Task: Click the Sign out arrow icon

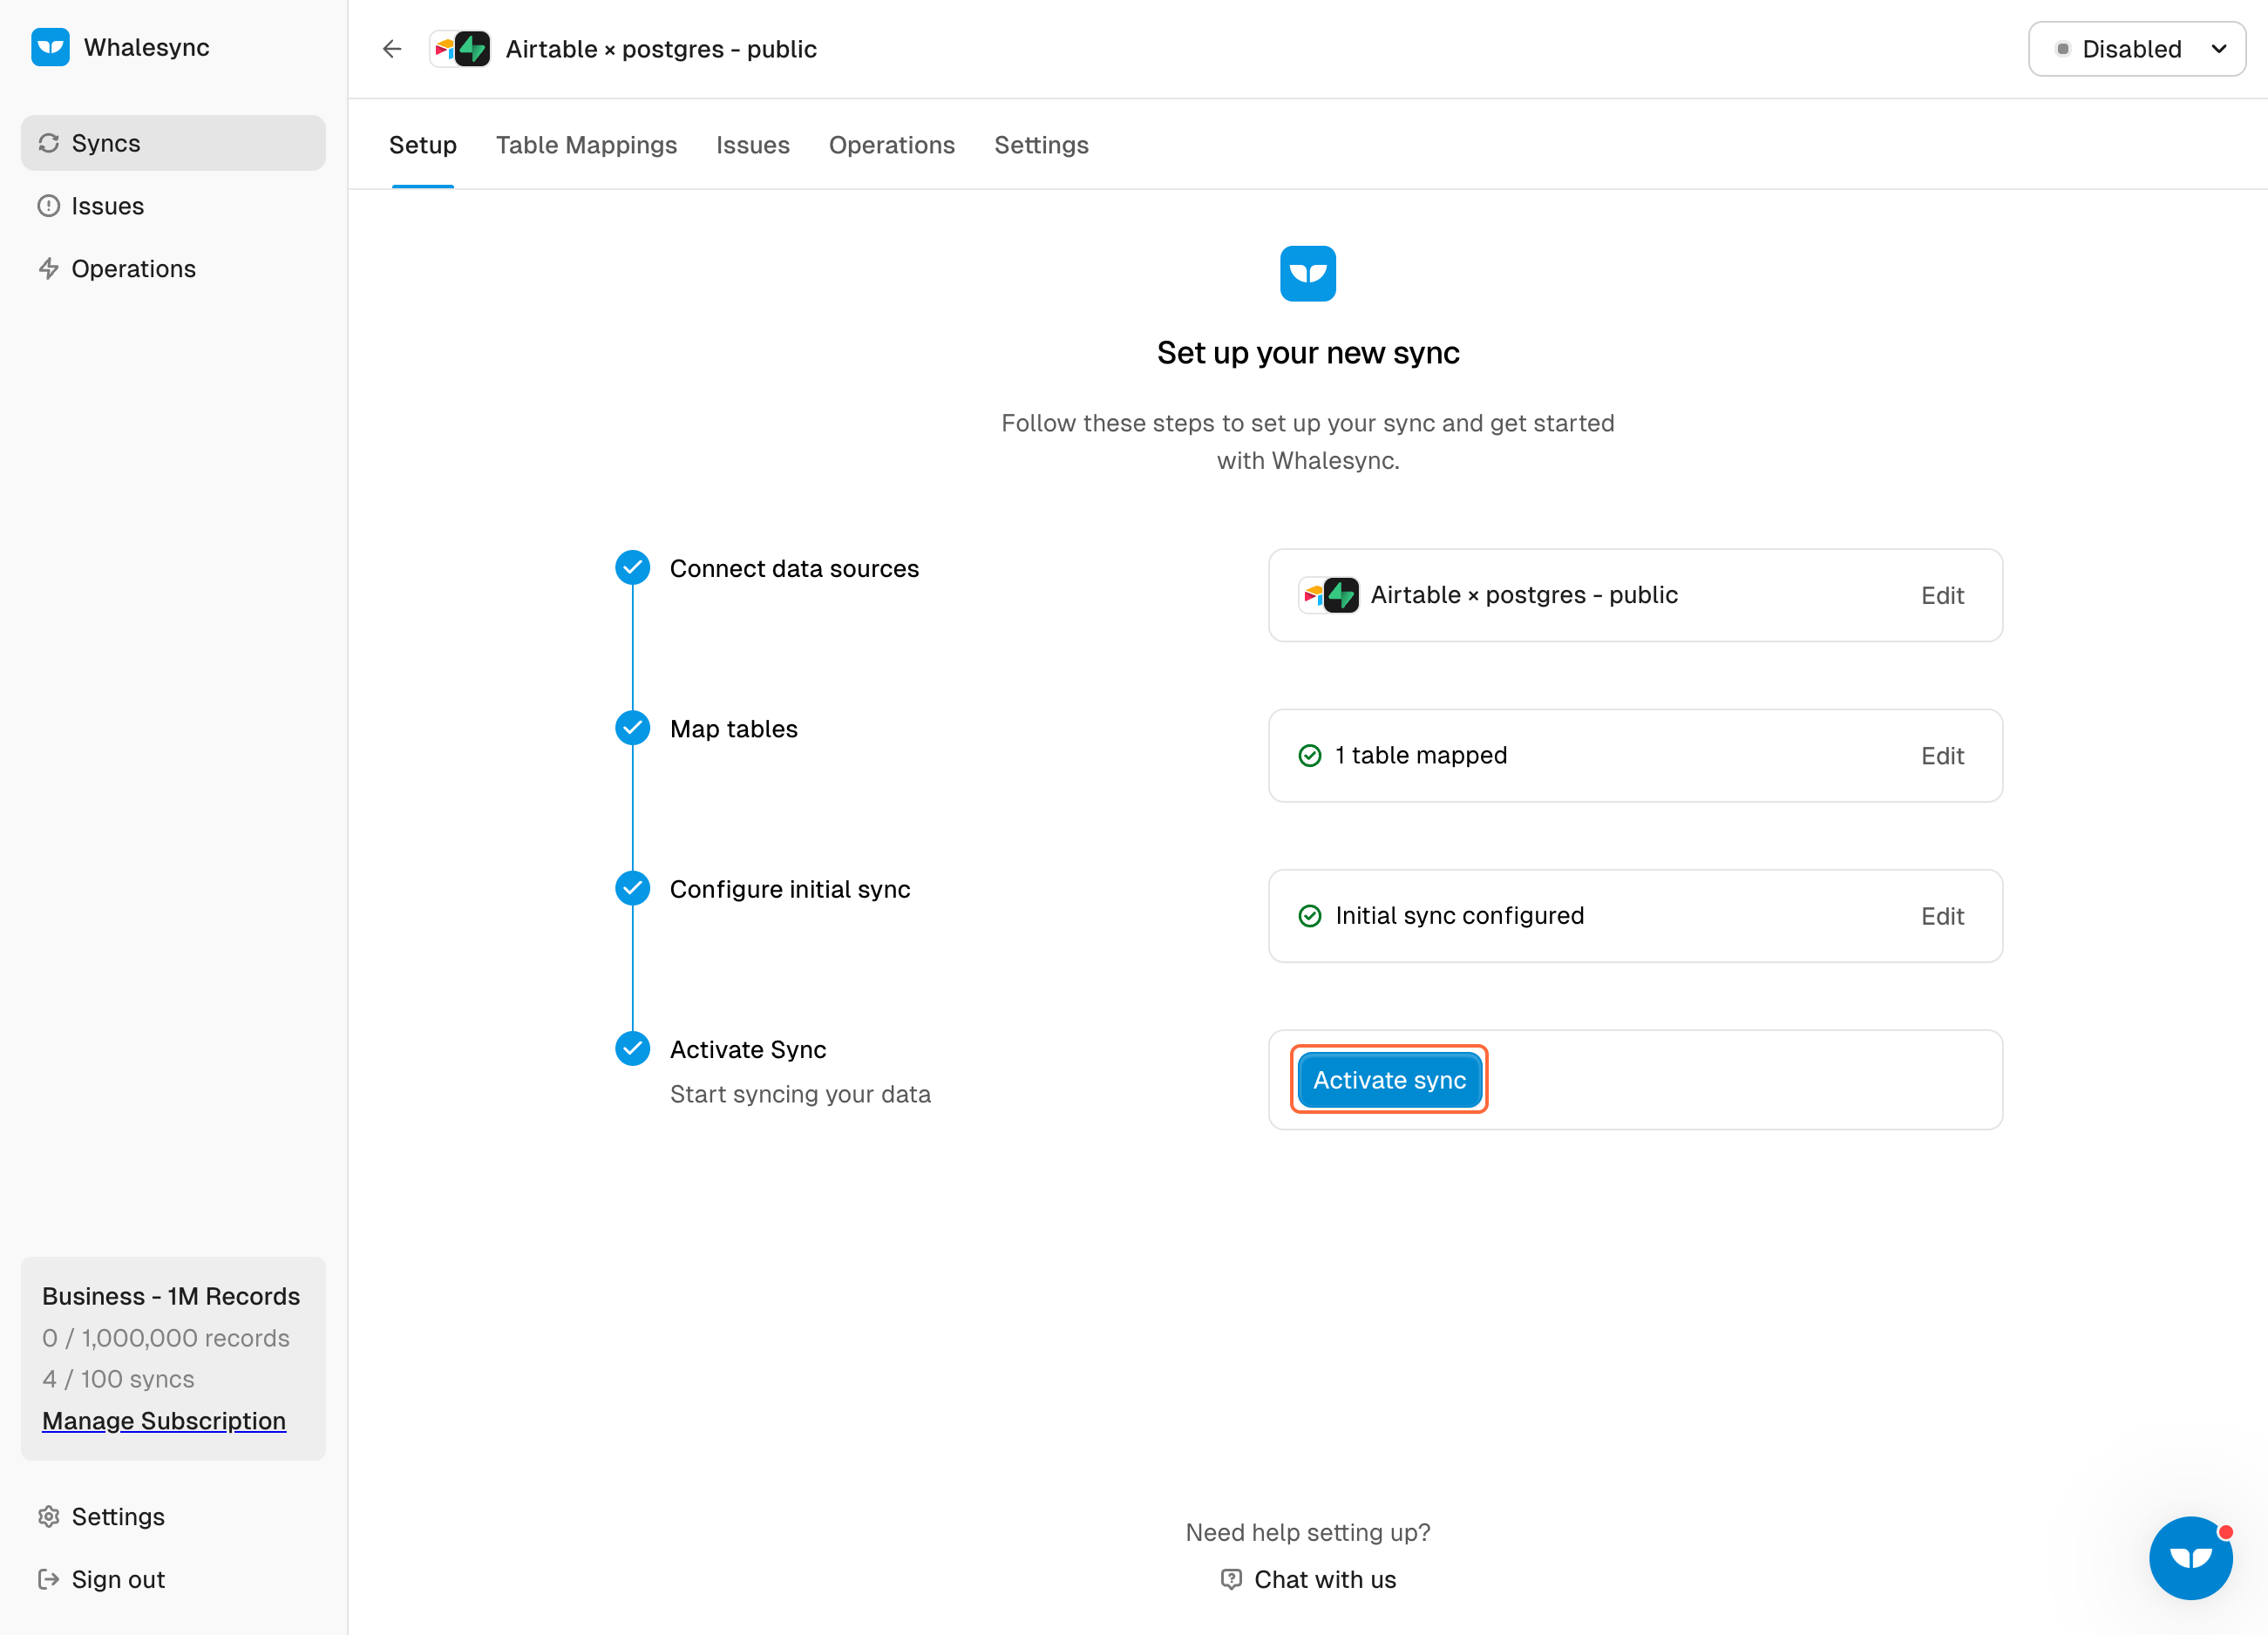Action: [49, 1580]
